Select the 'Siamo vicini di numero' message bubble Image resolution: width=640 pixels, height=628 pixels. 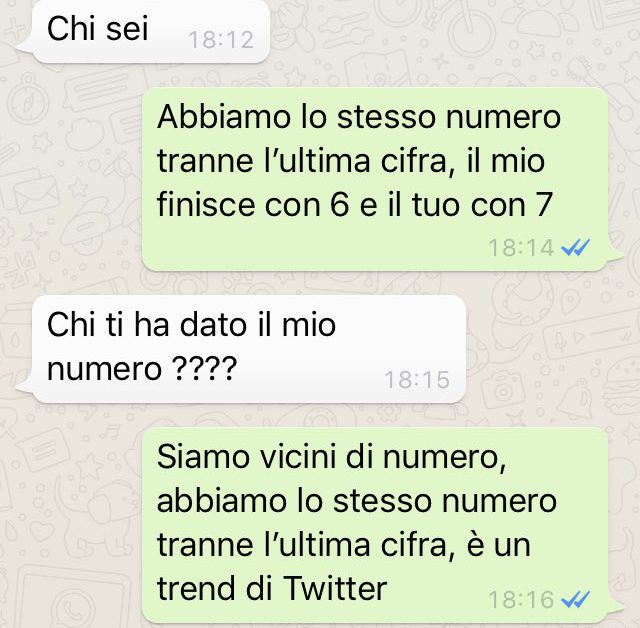click(x=382, y=525)
